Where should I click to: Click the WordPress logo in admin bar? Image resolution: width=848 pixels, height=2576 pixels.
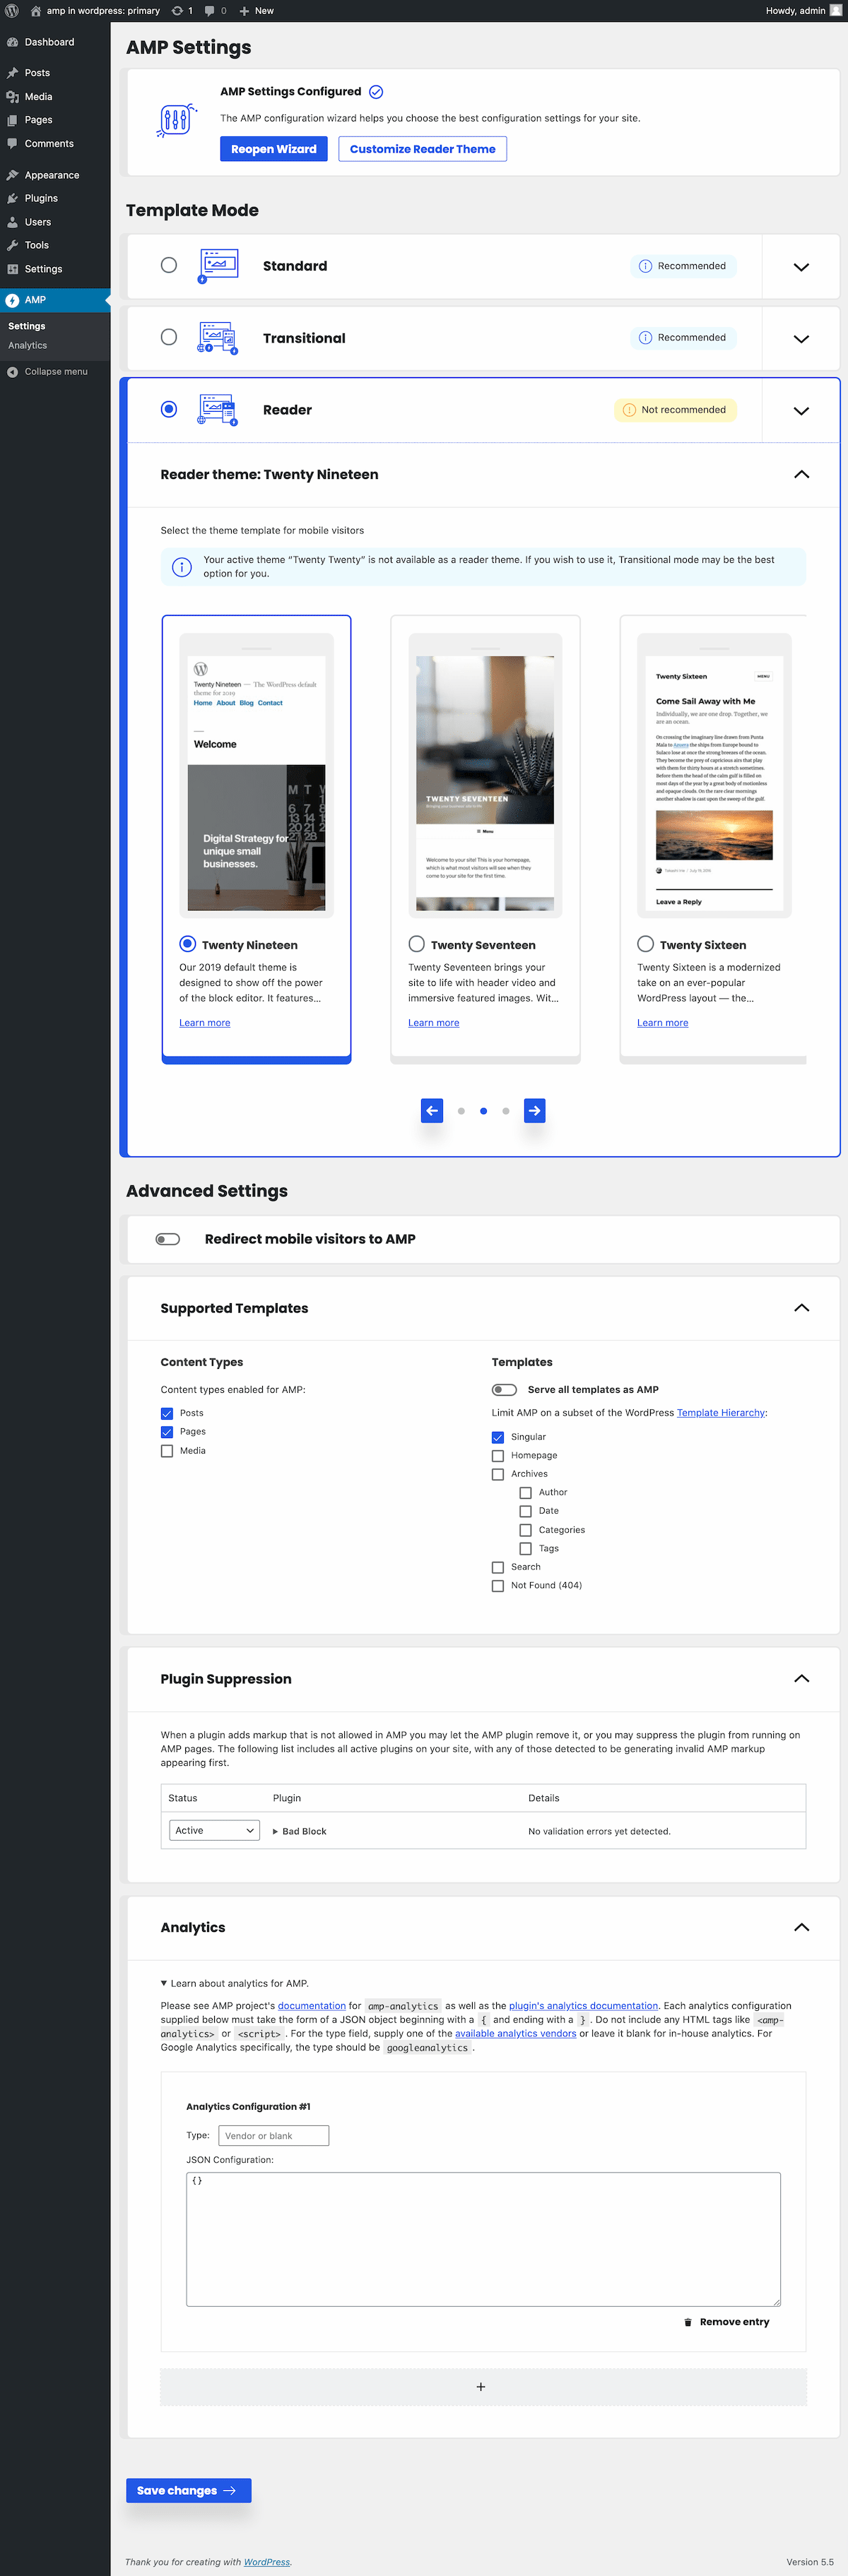(12, 11)
